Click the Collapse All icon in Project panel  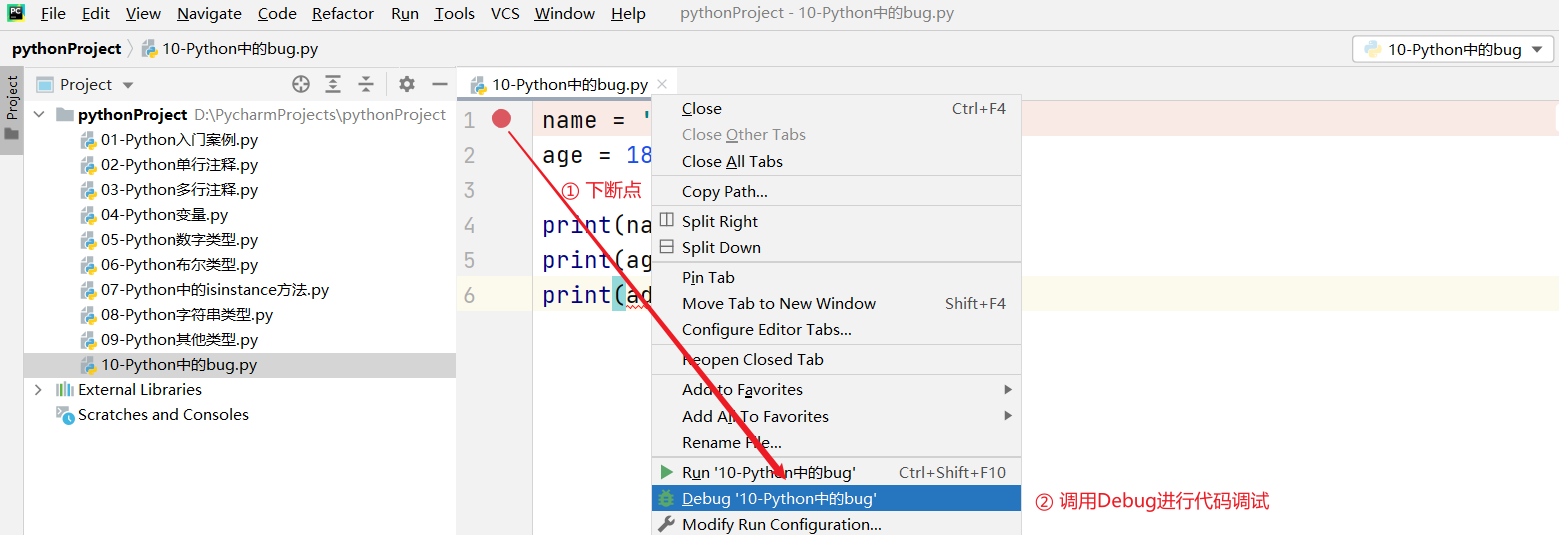pyautogui.click(x=366, y=84)
